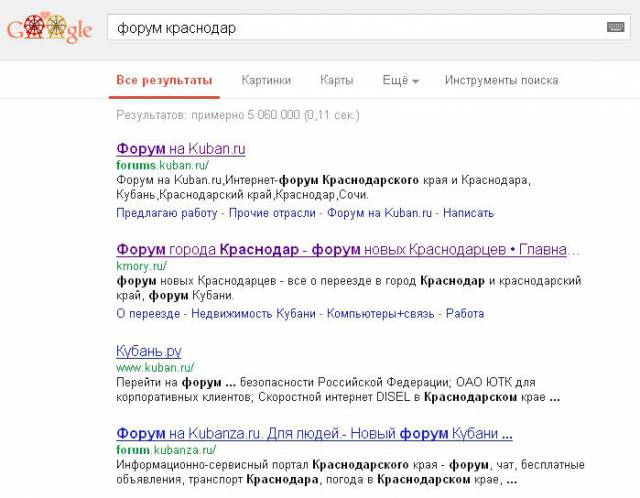The width and height of the screenshot is (640, 498).
Task: Expand the 'Ещё' dropdown menu
Action: pyautogui.click(x=400, y=80)
